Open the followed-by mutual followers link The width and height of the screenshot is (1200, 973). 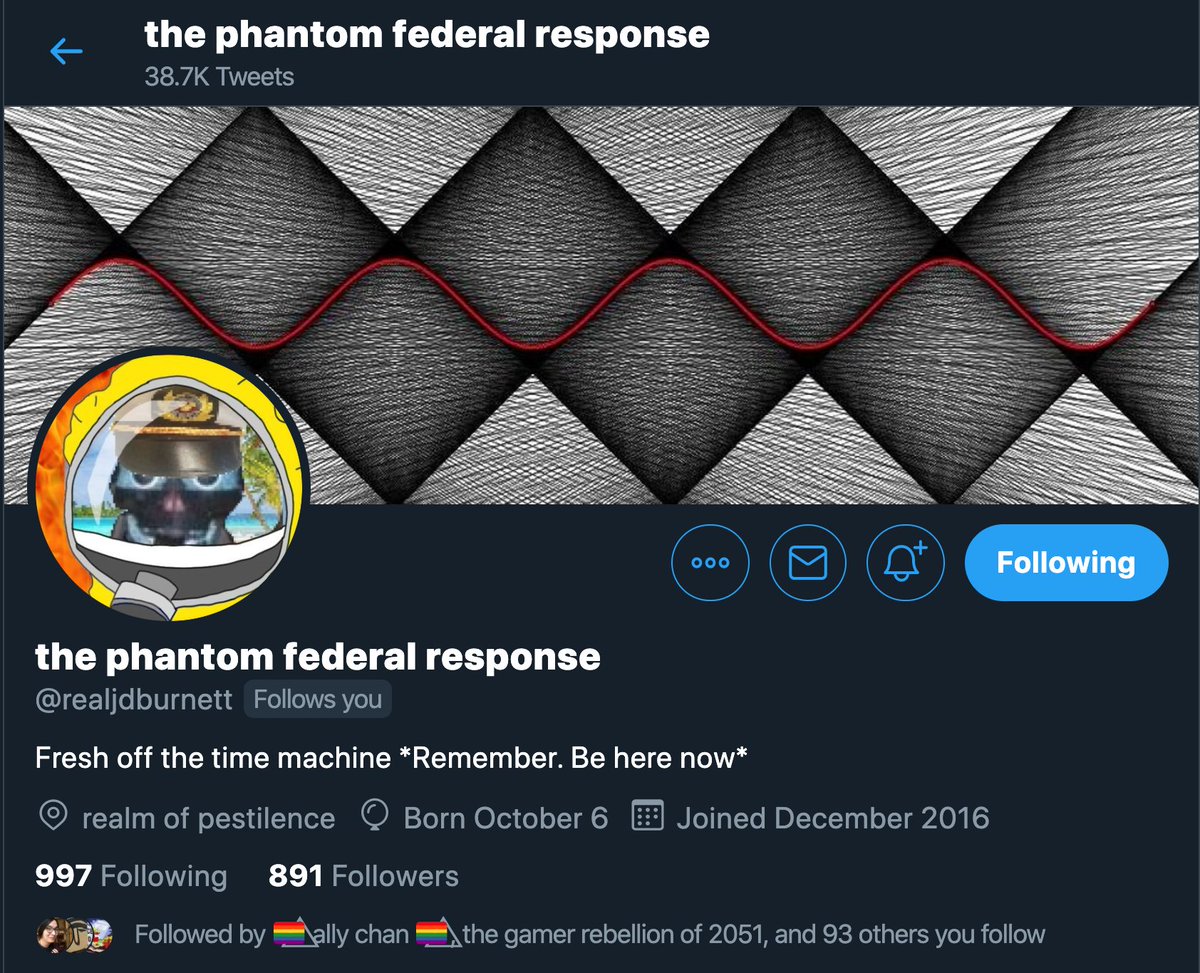click(x=590, y=935)
